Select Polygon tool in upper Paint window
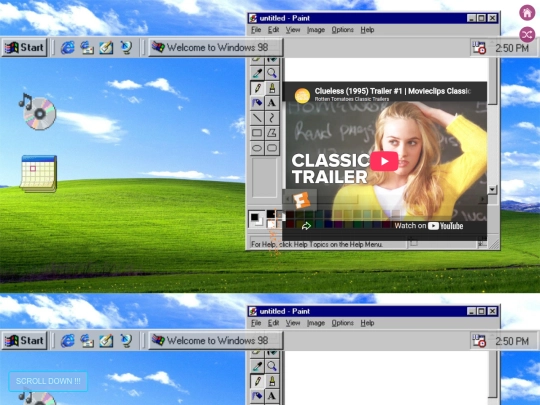Viewport: 540px width, 405px height. pyautogui.click(x=272, y=133)
